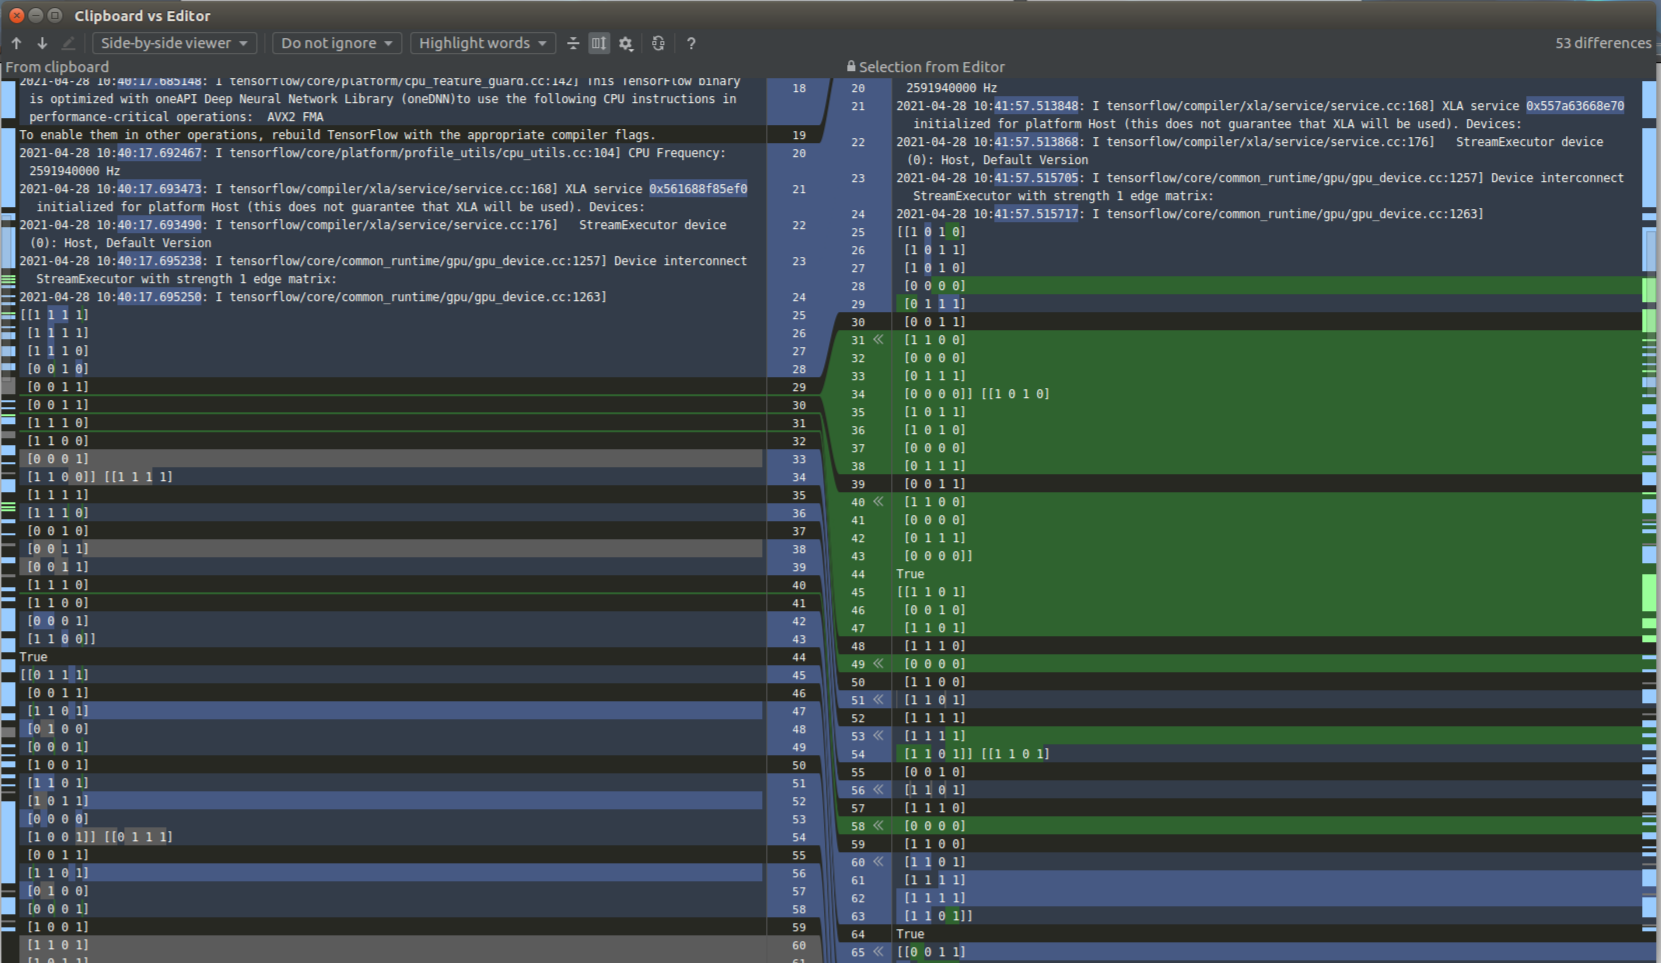Open the Do not ignore whitespace dropdown
This screenshot has width=1661, height=963.
click(x=336, y=43)
